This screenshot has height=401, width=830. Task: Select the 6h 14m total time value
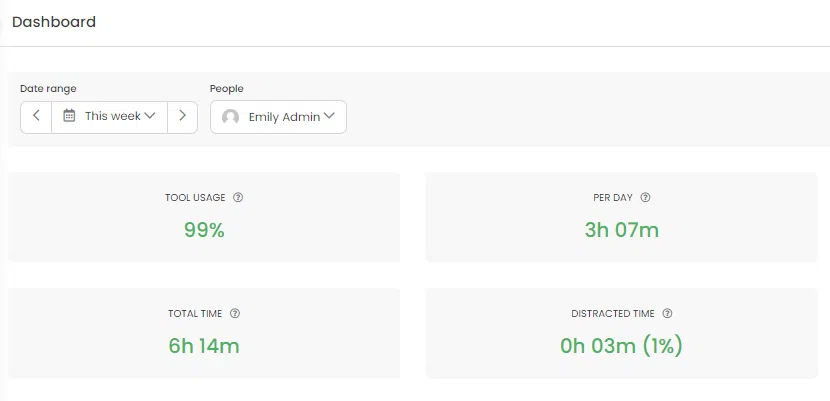coord(204,346)
